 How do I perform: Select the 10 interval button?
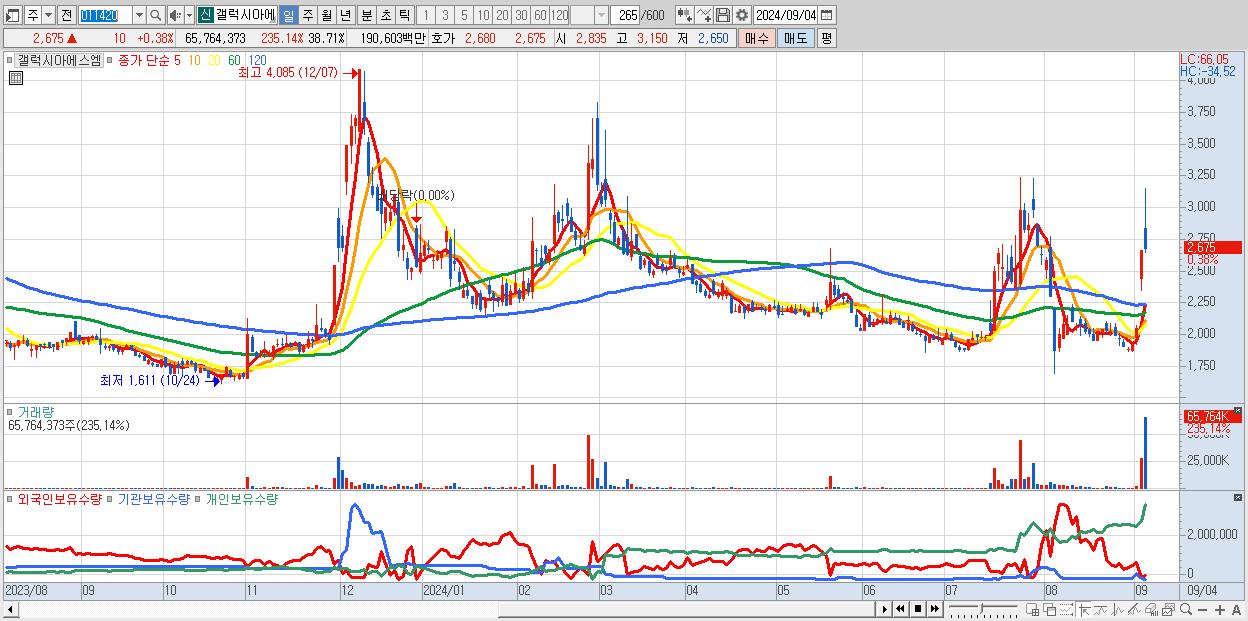click(x=483, y=15)
